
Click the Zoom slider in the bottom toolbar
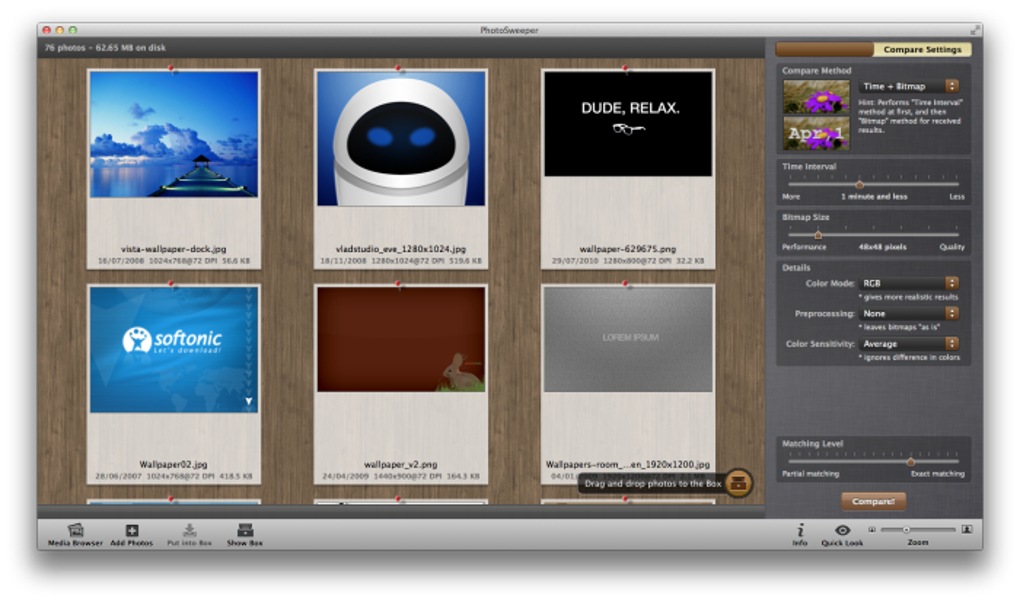(x=918, y=529)
